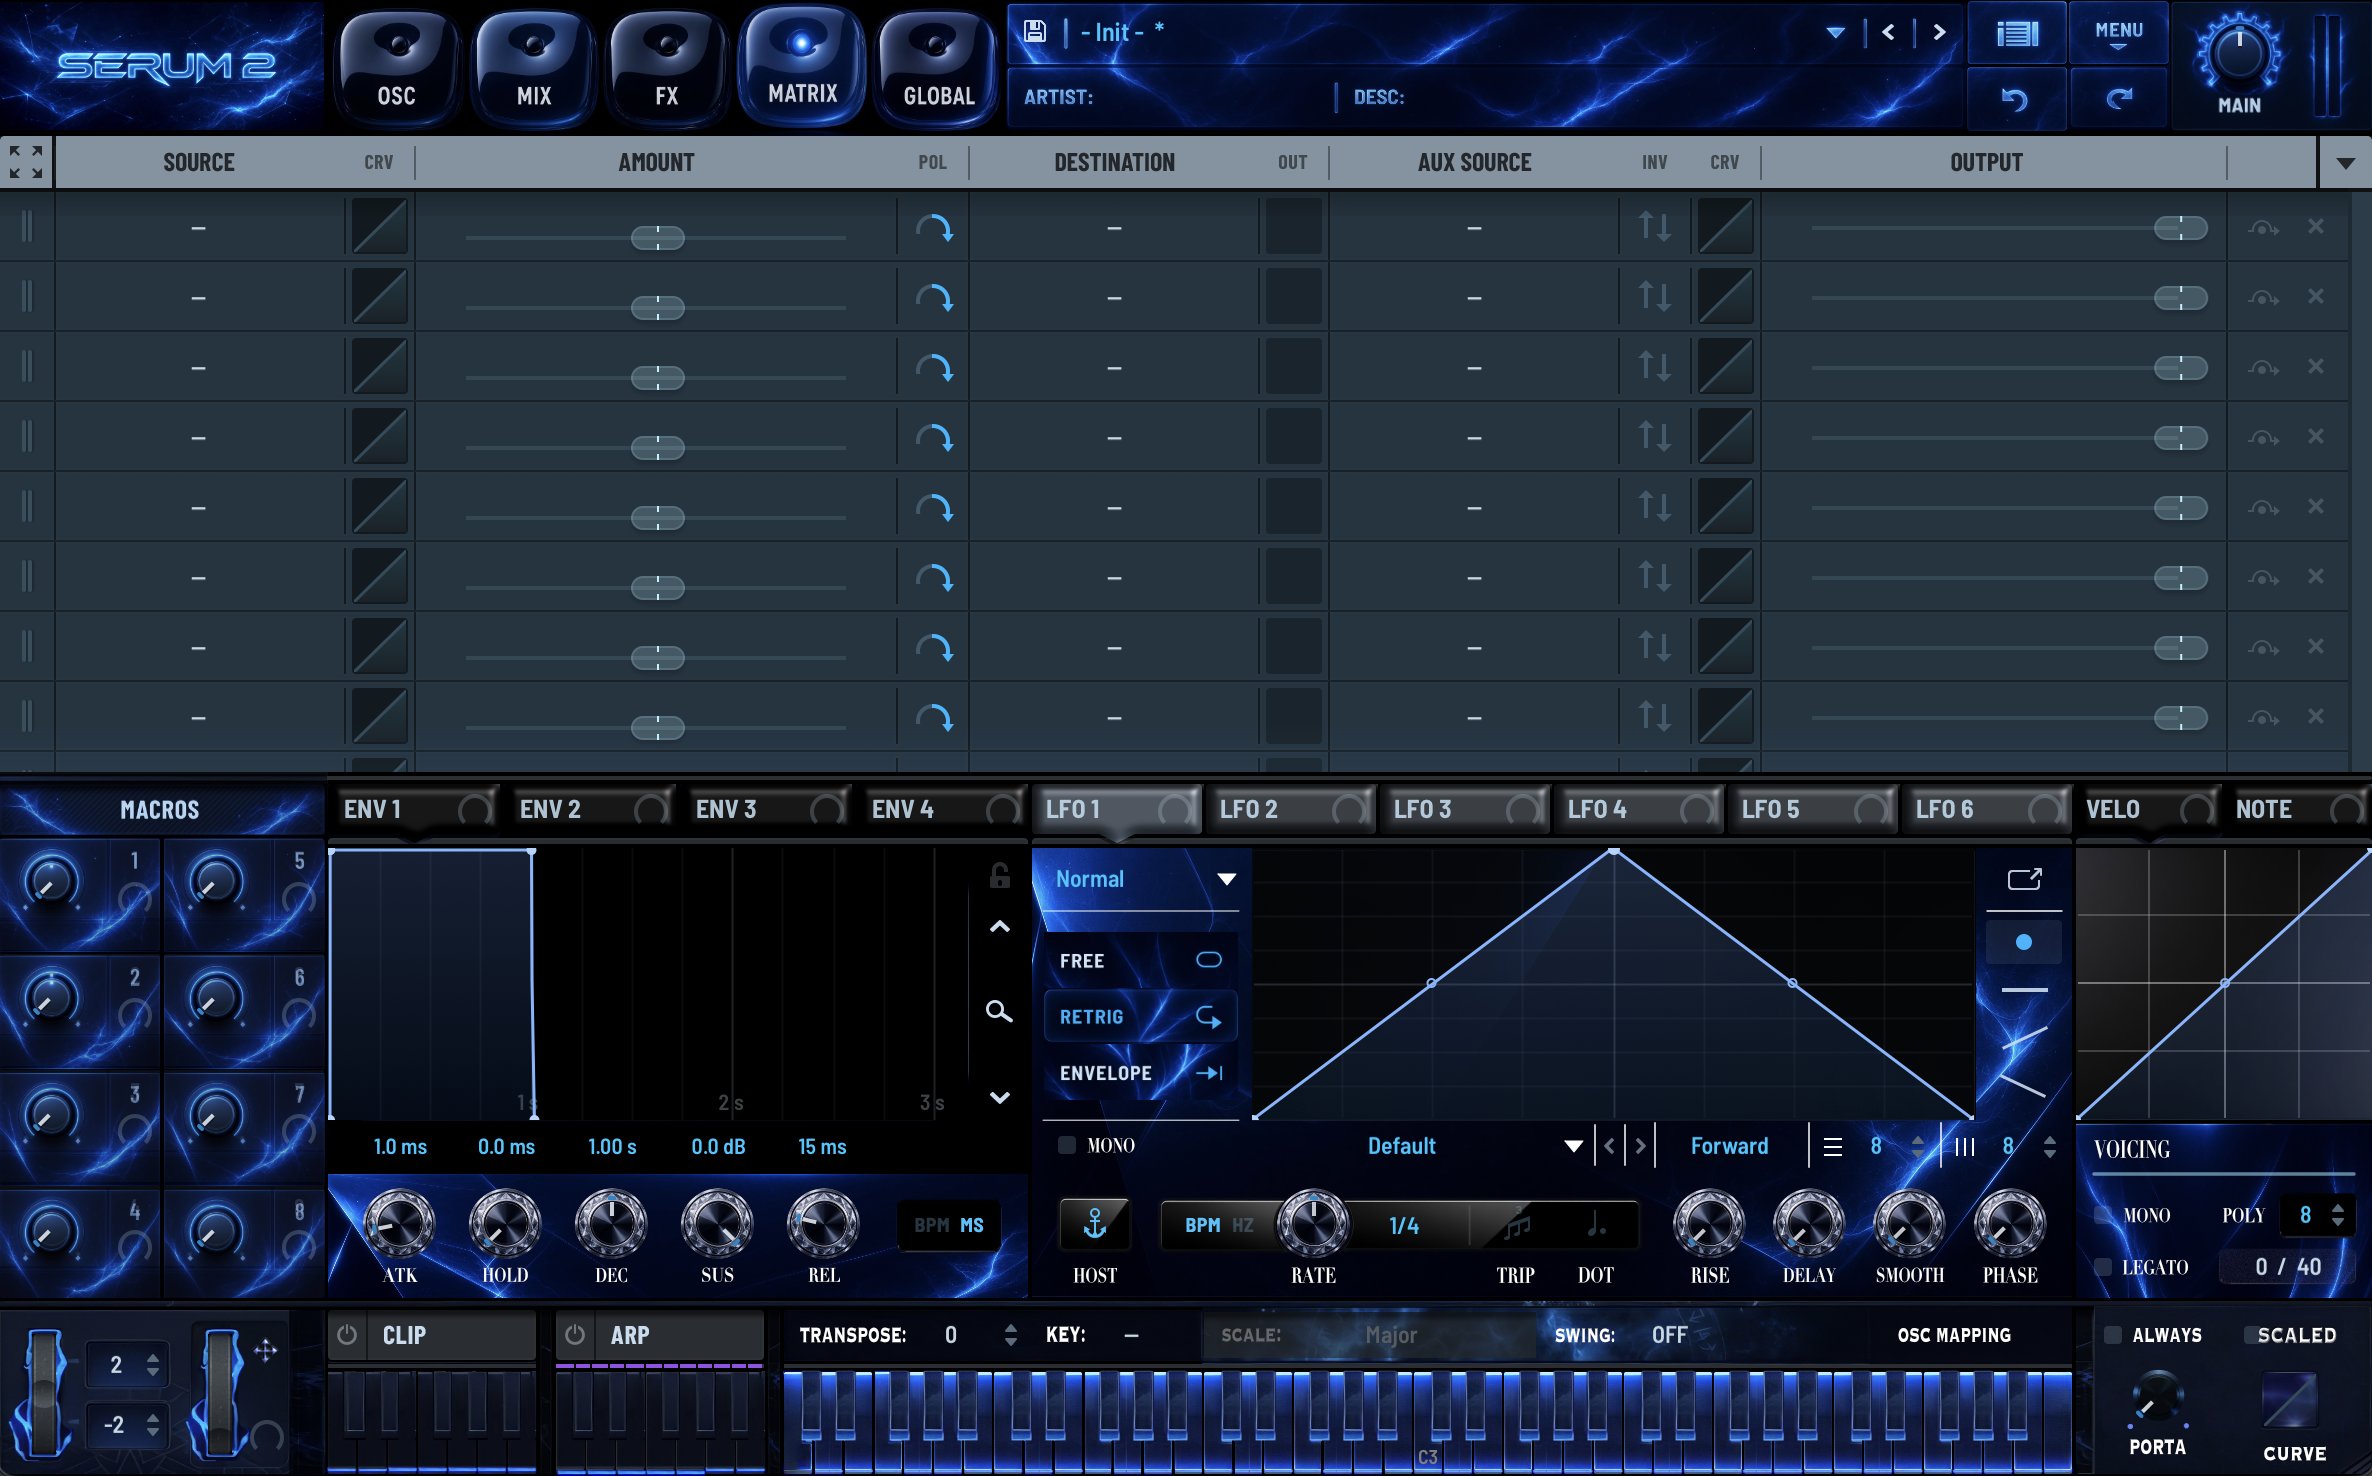The width and height of the screenshot is (2372, 1476).
Task: Expand envelope view with up chevron
Action: pos(999,927)
